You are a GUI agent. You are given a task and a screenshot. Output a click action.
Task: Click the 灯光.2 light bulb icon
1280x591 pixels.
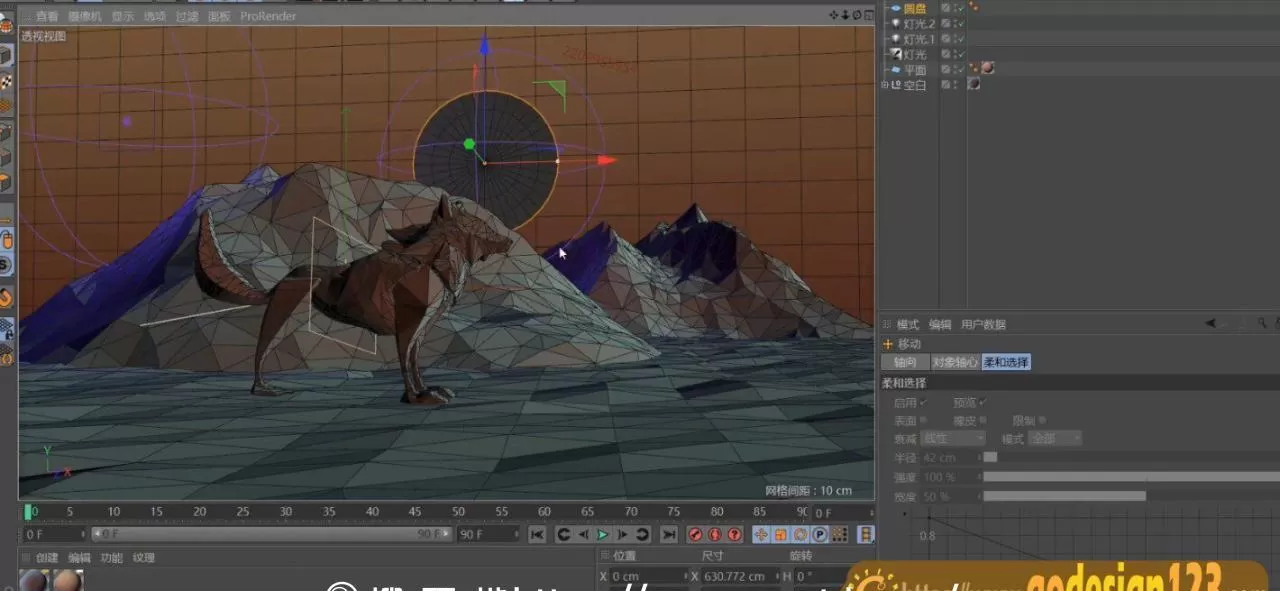click(898, 24)
